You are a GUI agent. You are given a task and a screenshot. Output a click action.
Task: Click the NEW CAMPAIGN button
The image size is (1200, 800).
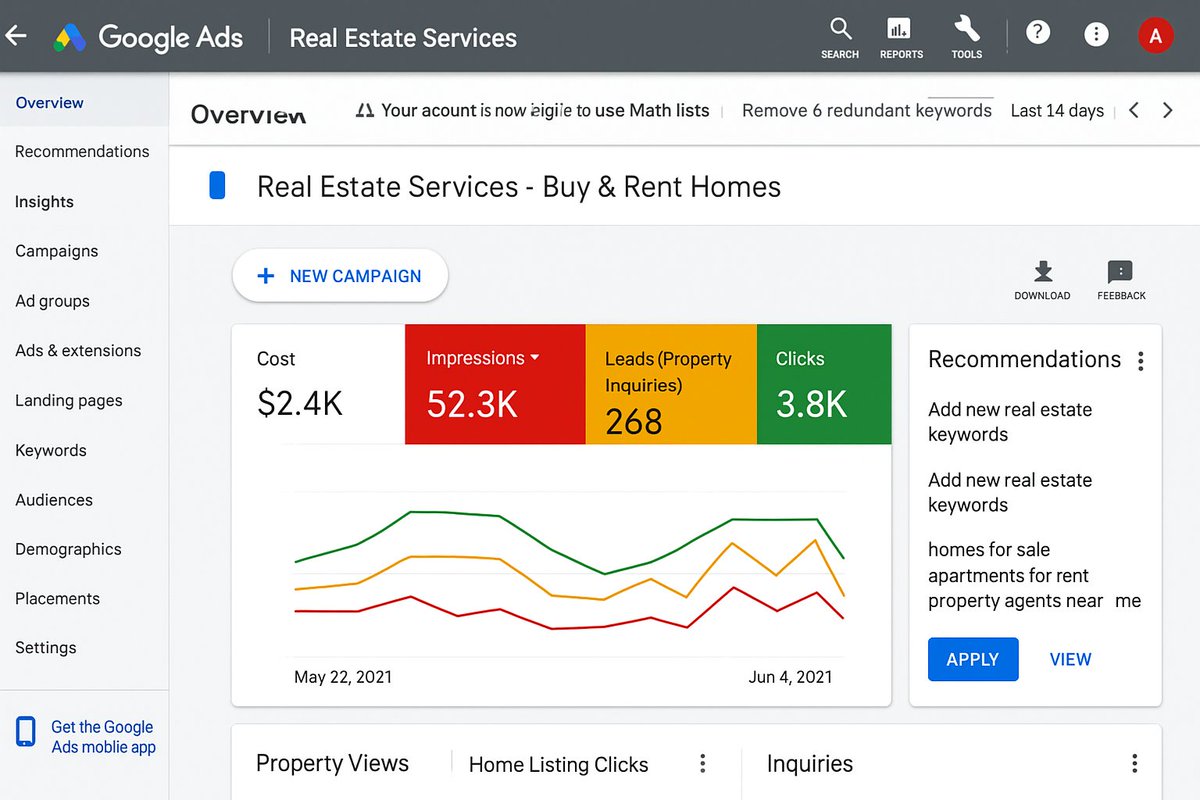340,276
